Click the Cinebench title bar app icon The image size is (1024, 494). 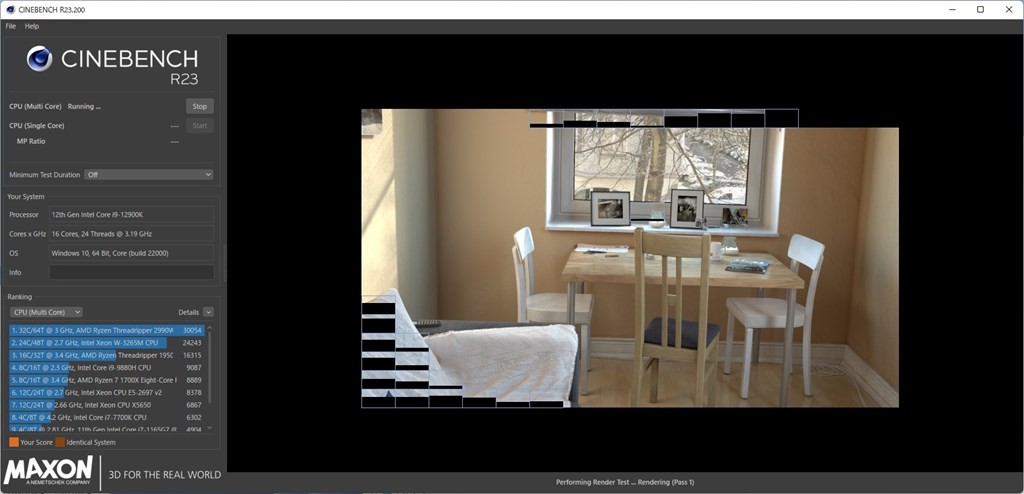click(x=10, y=9)
